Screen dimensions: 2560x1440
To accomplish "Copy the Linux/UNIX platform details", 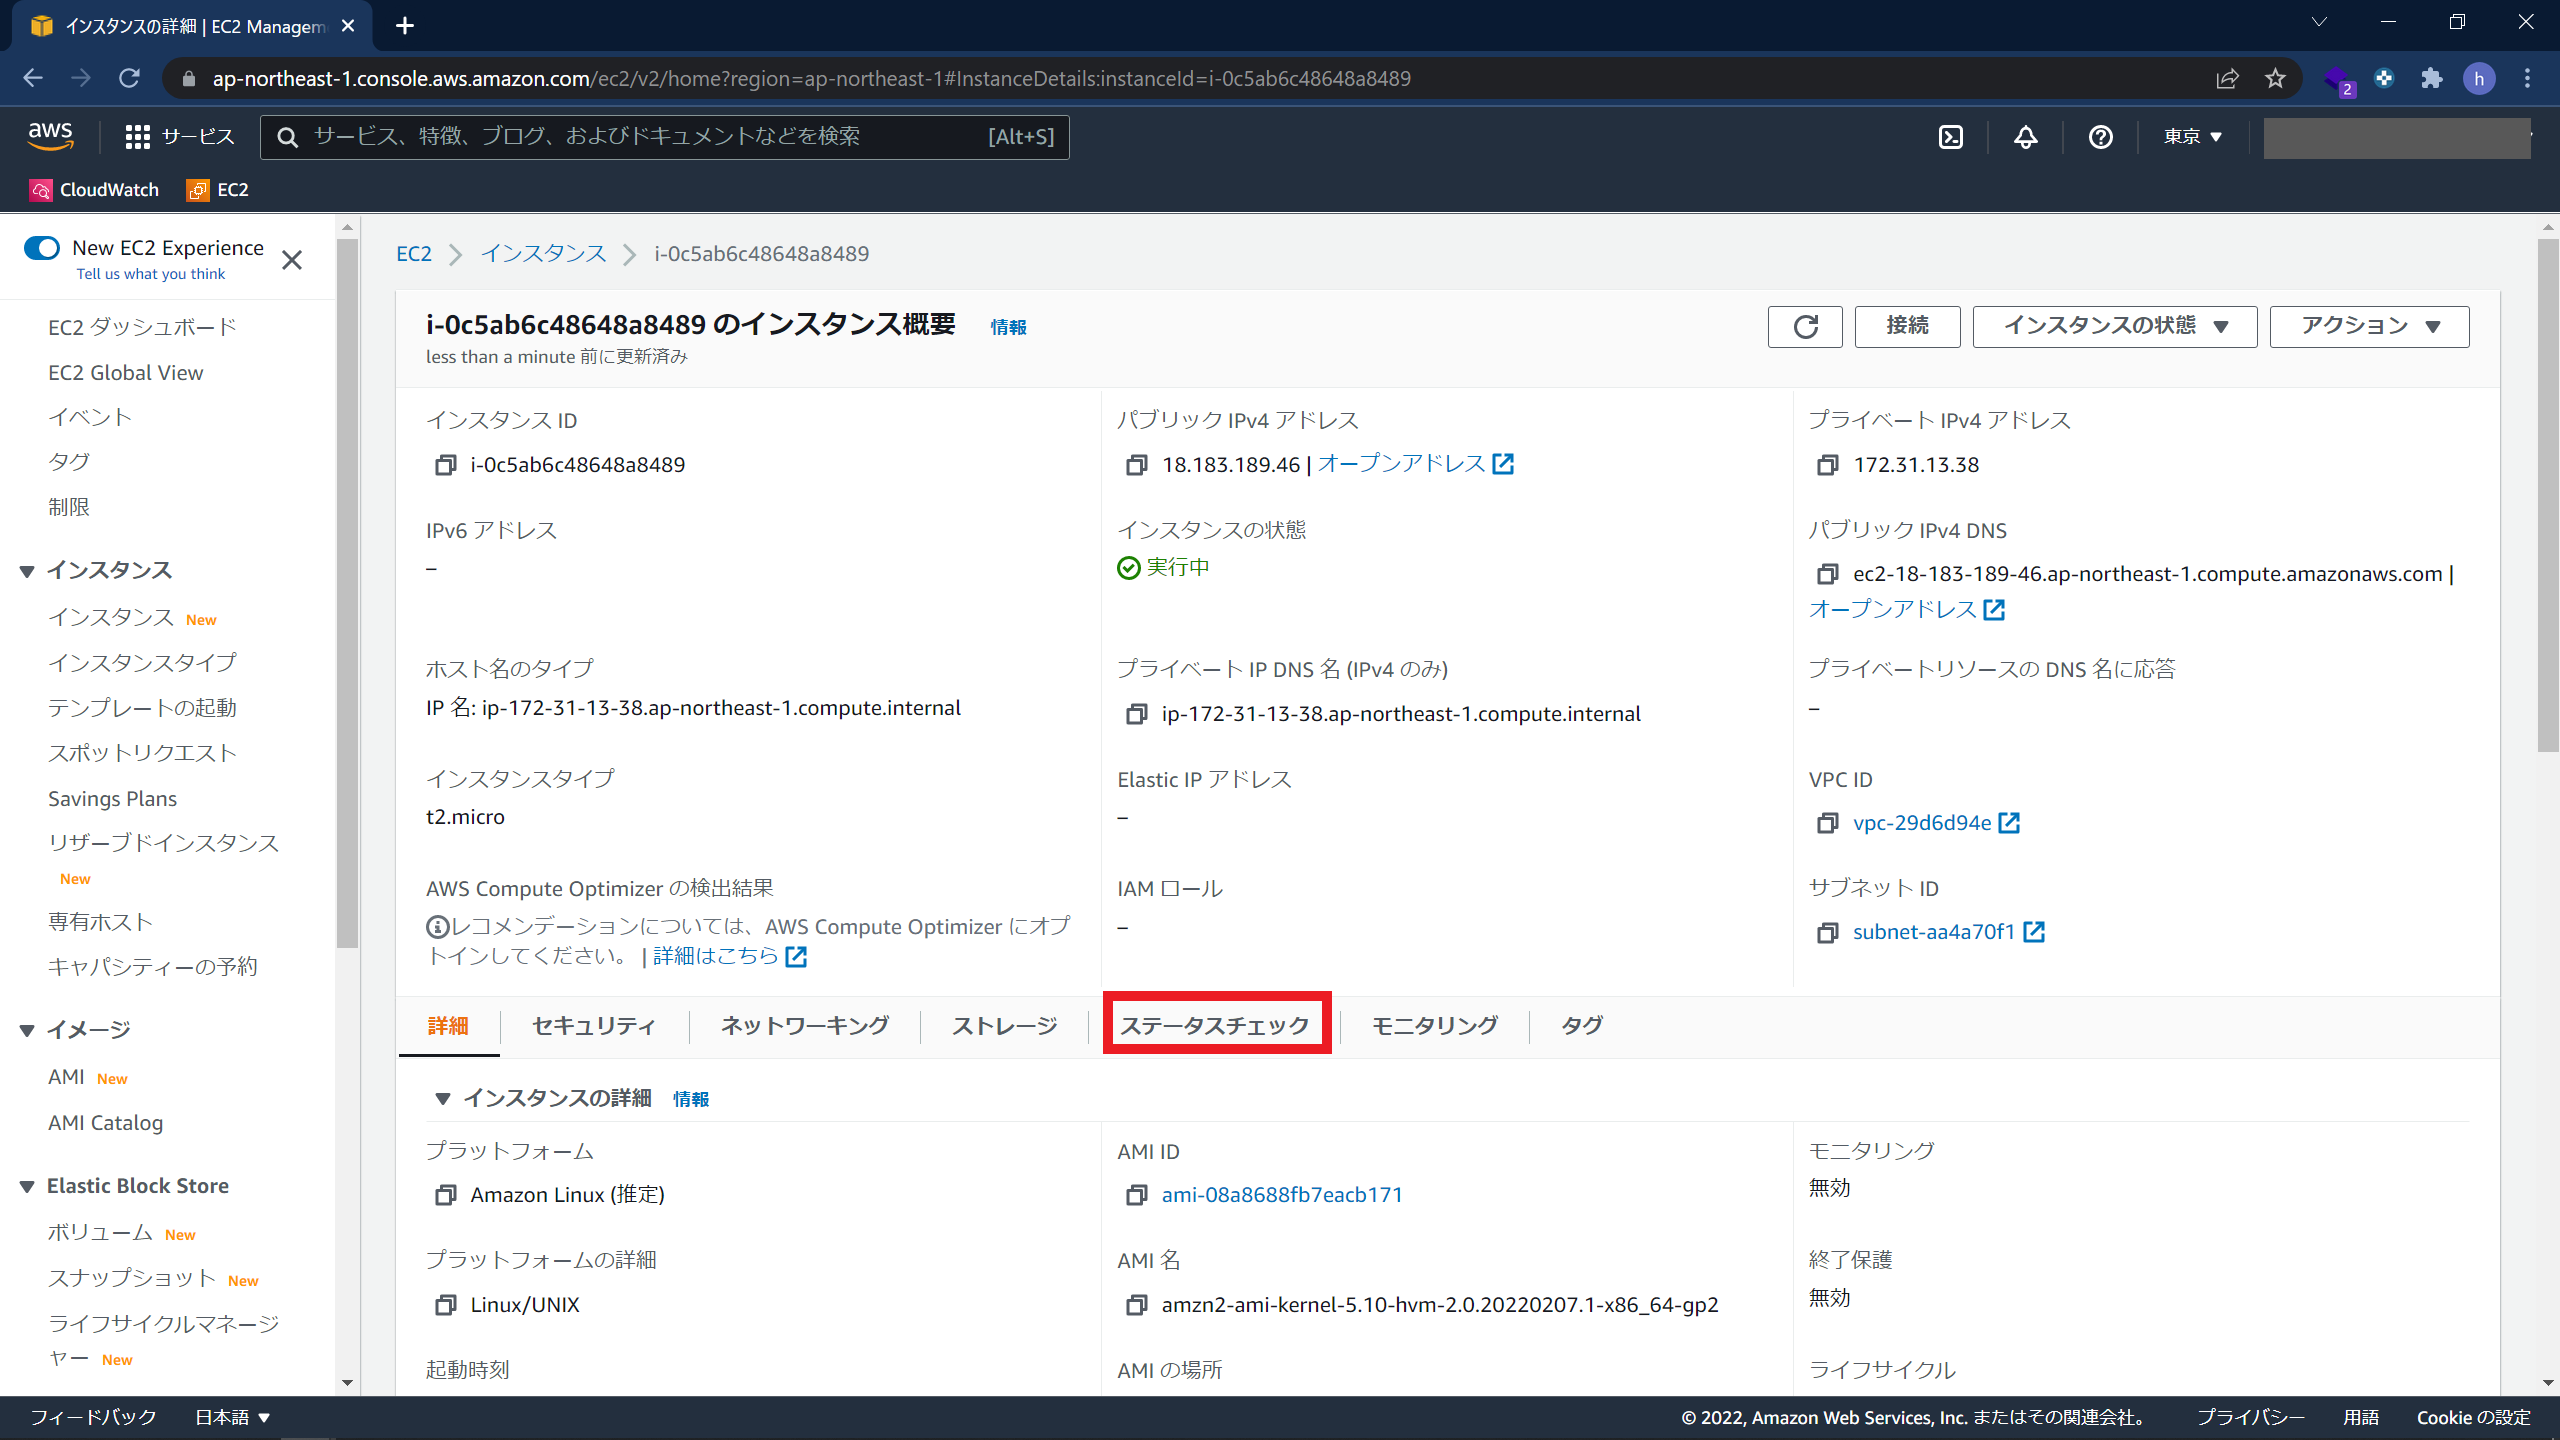I will click(446, 1305).
